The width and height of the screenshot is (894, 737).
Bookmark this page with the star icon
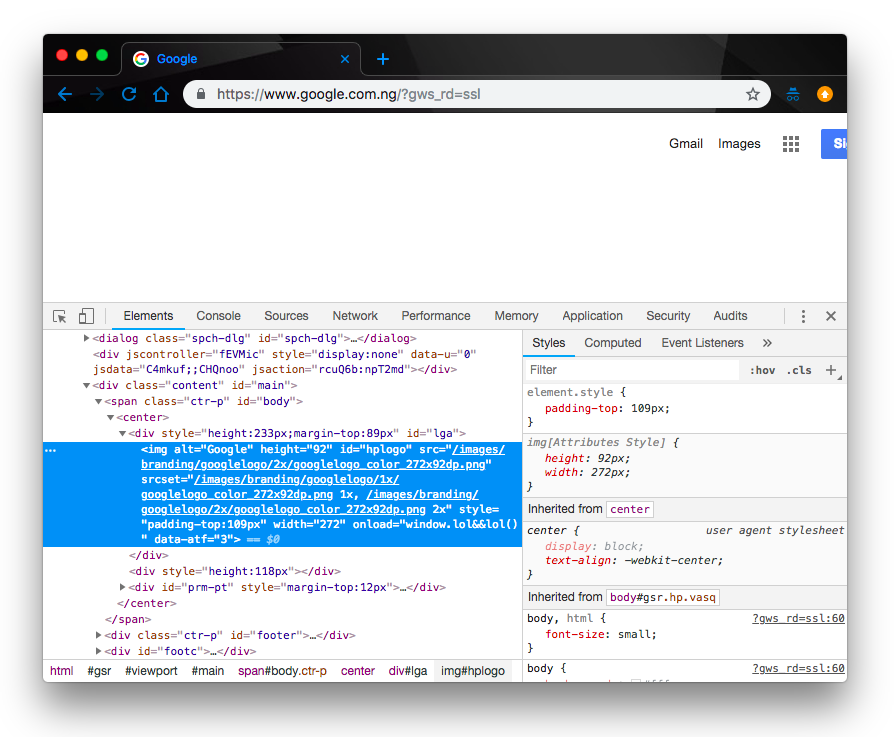[753, 94]
